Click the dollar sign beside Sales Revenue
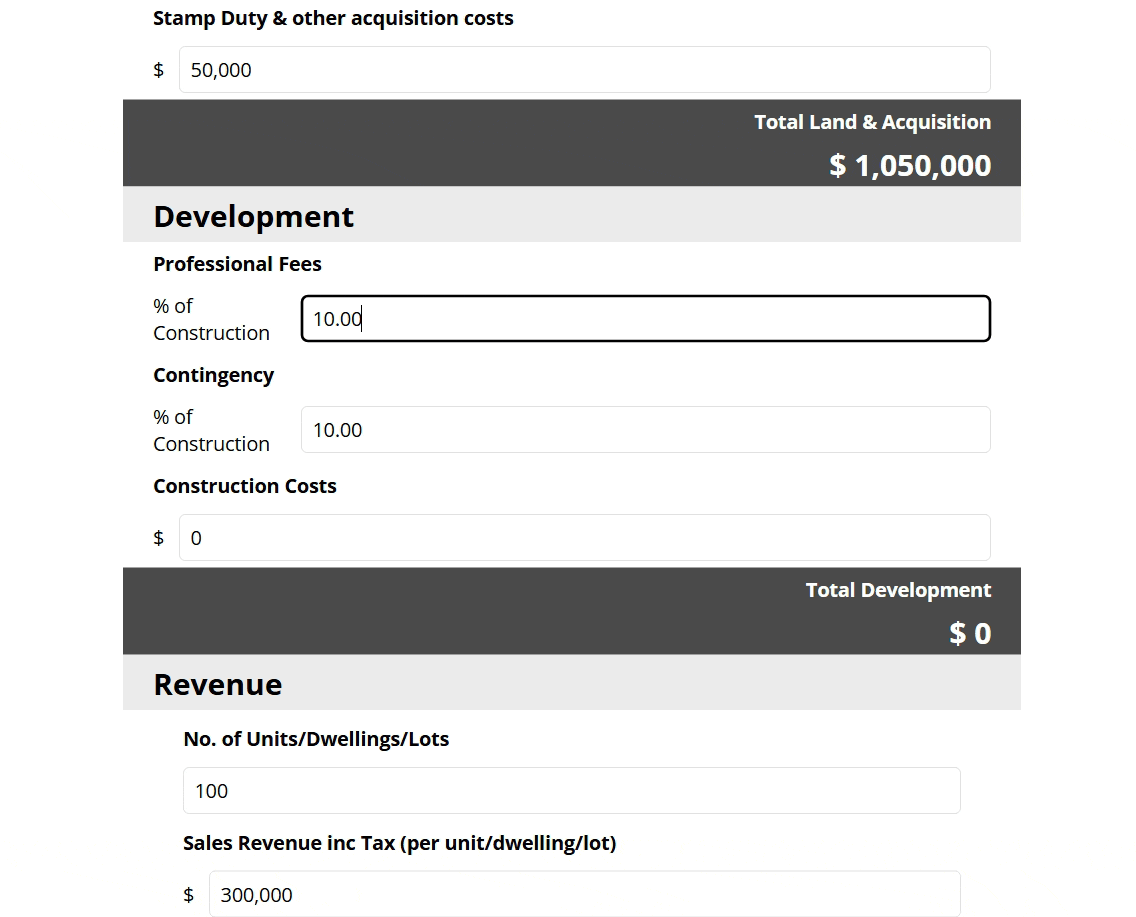Image resolution: width=1136 pixels, height=917 pixels. [x=188, y=894]
